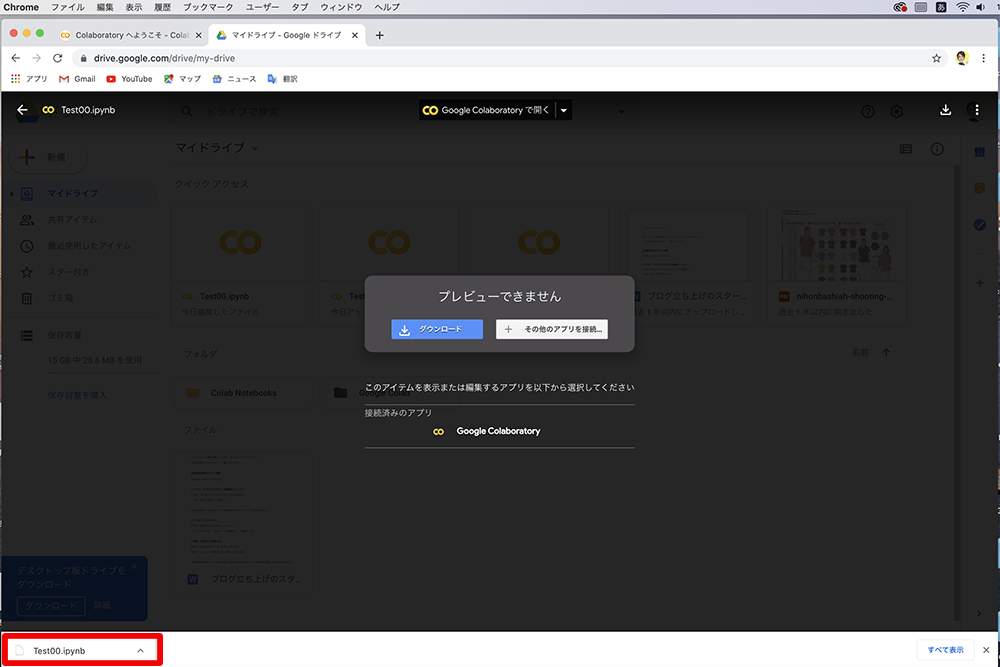Viewport: 1000px width, 667px height.
Task: Expand the Test00.ipynb download item chevron
Action: click(140, 650)
